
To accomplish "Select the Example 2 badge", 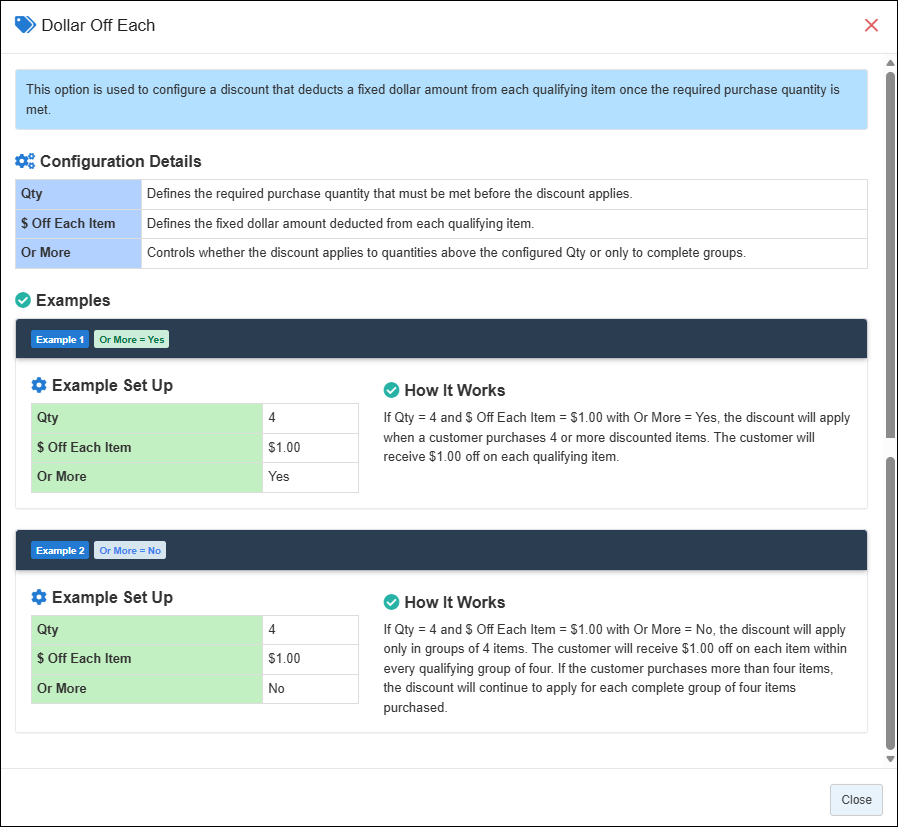I will 60,550.
